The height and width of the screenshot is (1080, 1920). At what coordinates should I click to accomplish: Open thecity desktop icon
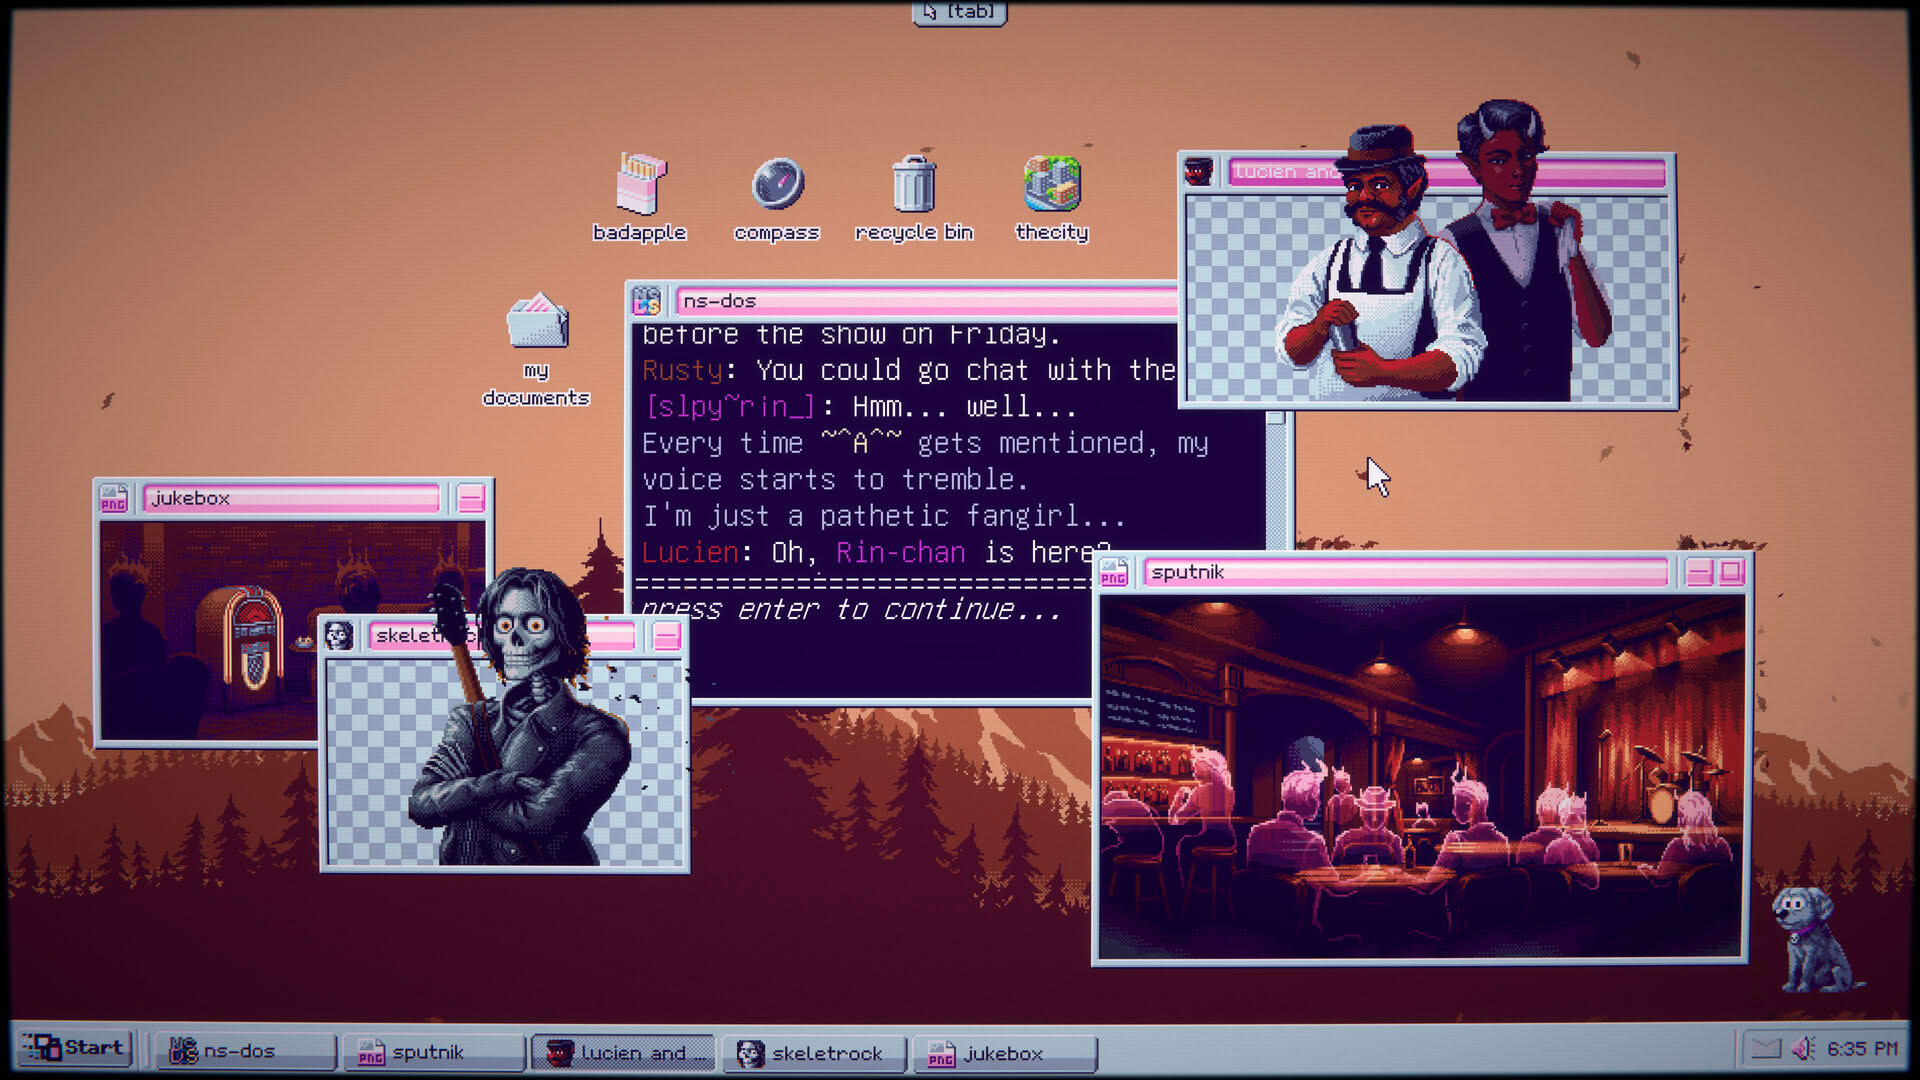point(1051,197)
